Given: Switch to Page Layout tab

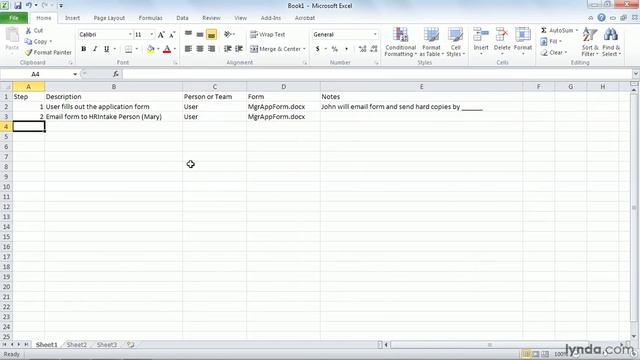Looking at the screenshot, I should (x=109, y=18).
